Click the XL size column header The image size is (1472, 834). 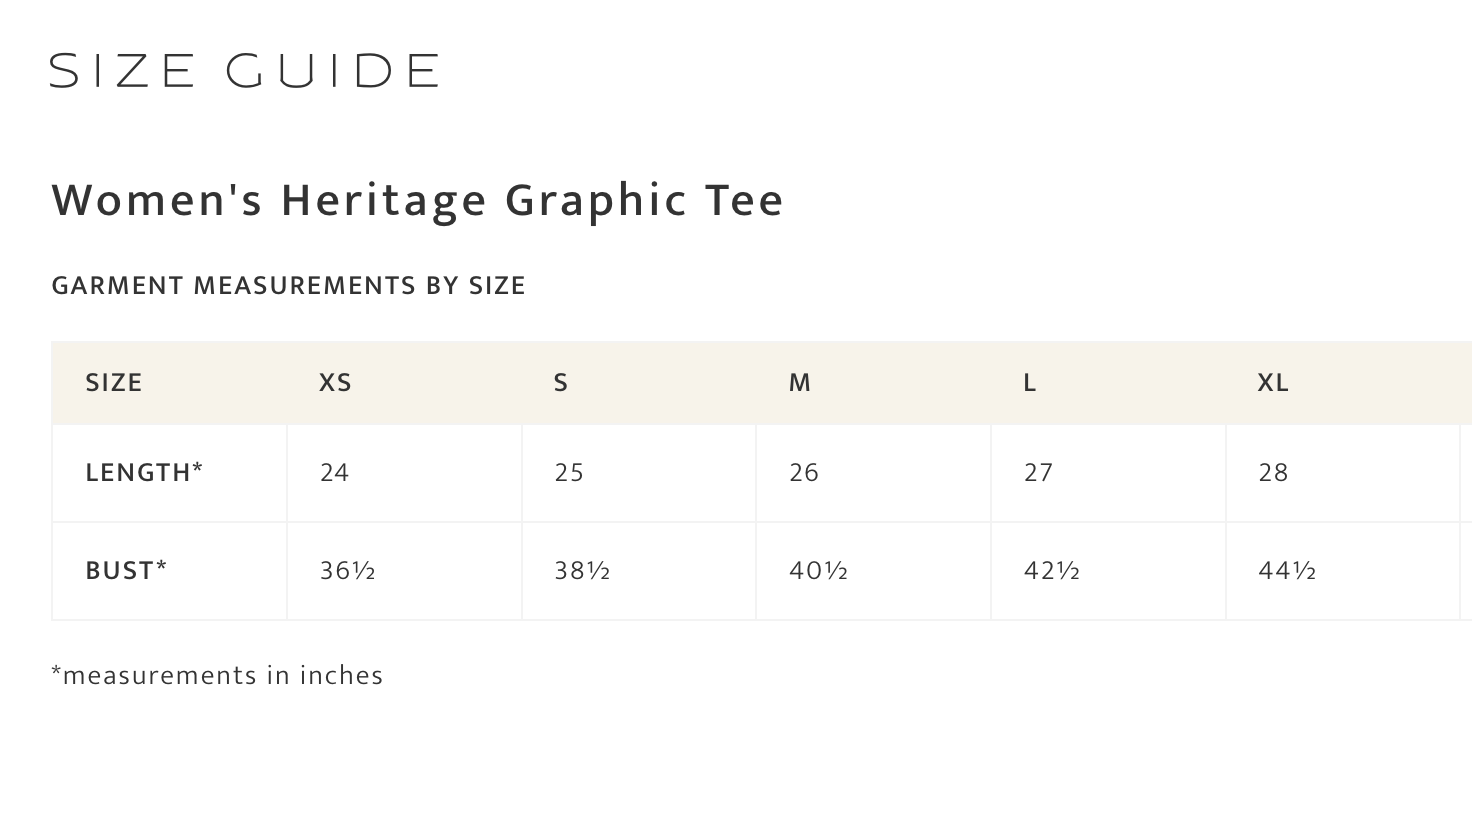(x=1273, y=383)
